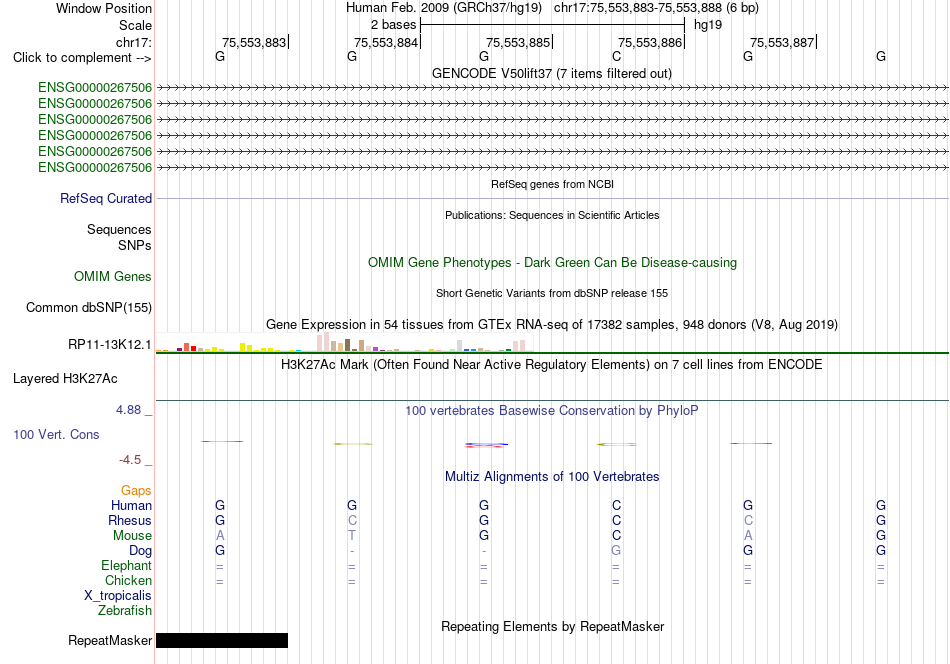Click the 'Scale' track label
This screenshot has height=664, width=950.
135,25
